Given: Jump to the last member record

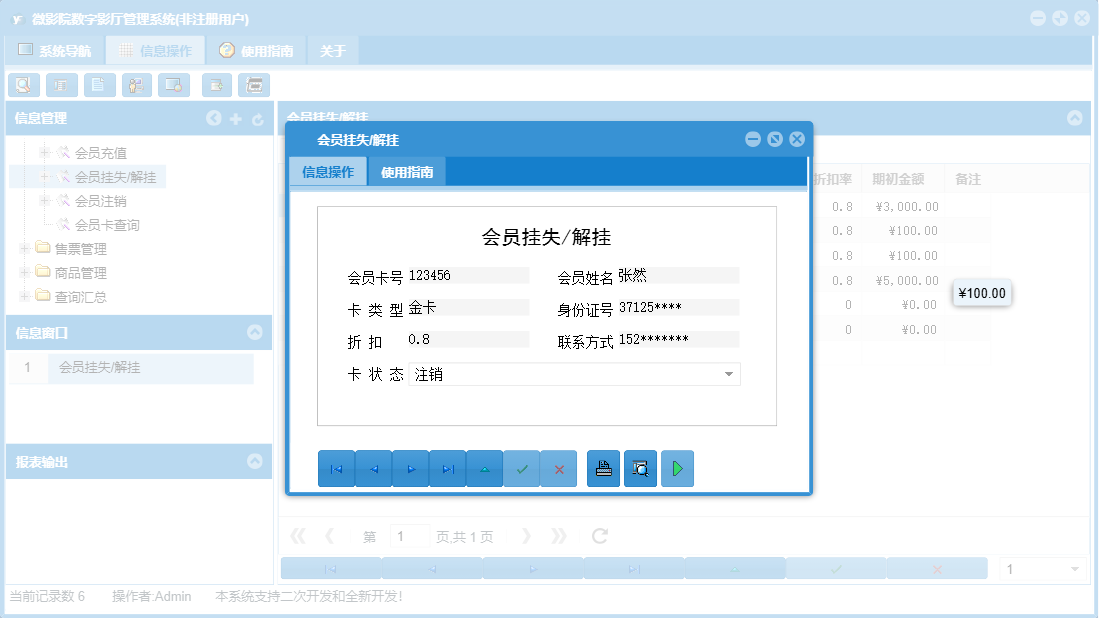Looking at the screenshot, I should pos(448,468).
